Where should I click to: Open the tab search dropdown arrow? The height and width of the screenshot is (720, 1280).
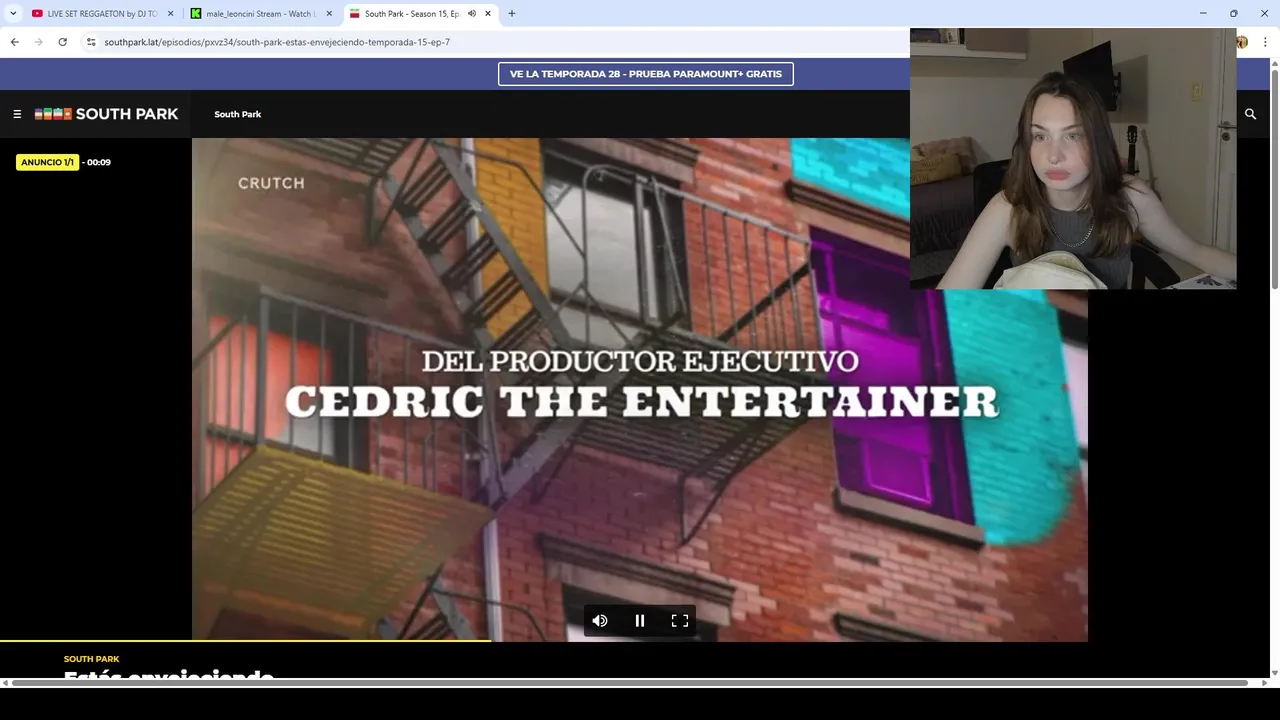tap(12, 14)
